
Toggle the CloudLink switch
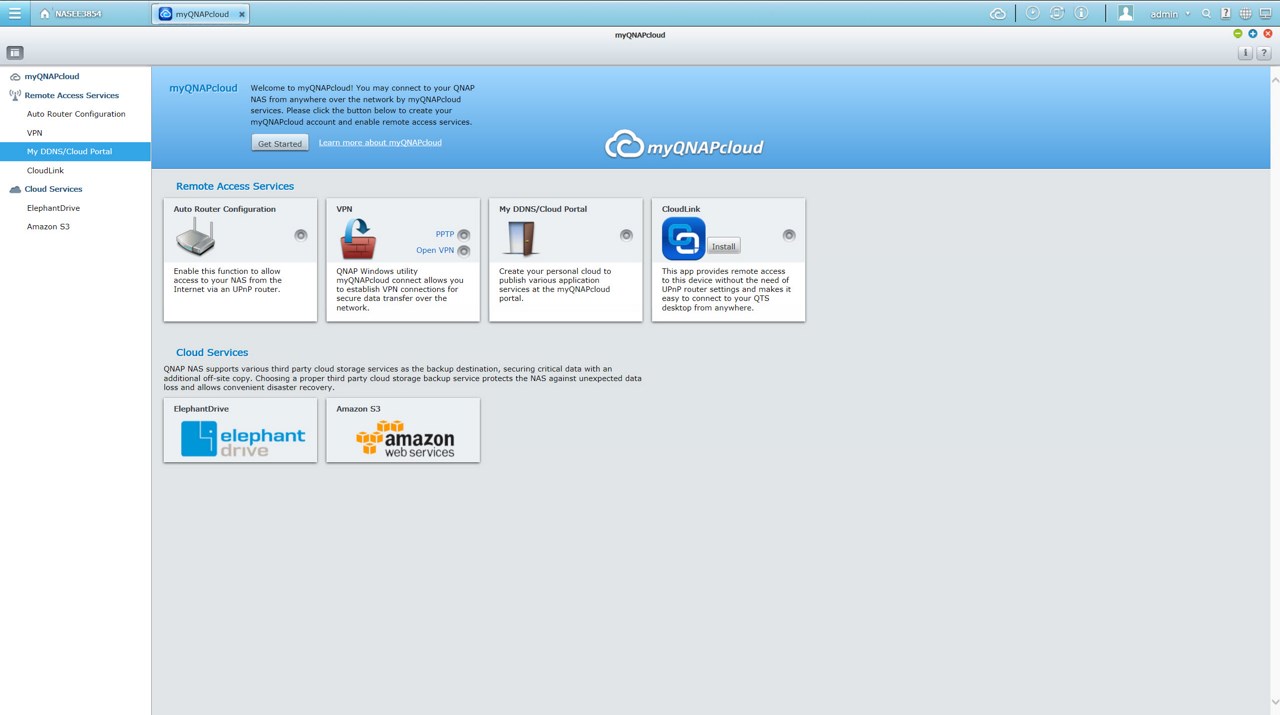[x=789, y=235]
